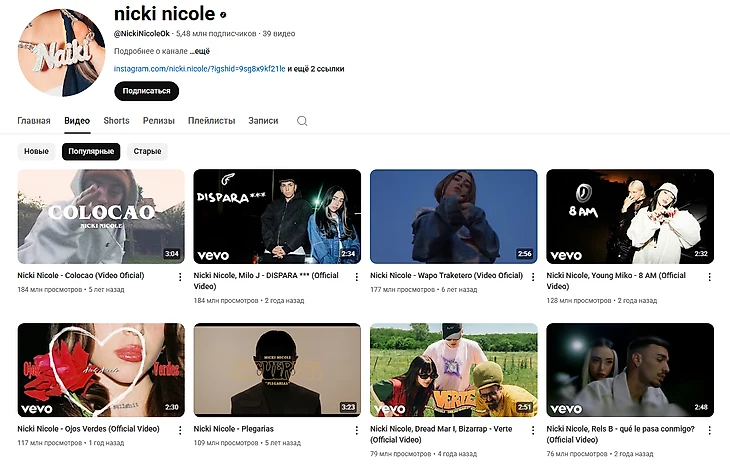Open three-dot menu for Verte video
Screen dimensions: 730x465
click(x=533, y=431)
